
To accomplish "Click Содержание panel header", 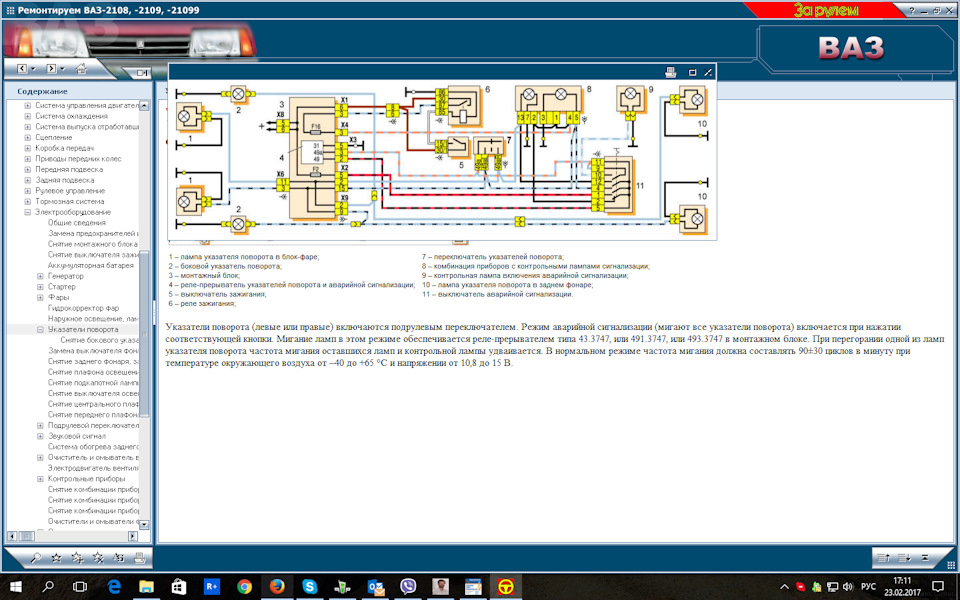I will pos(42,91).
